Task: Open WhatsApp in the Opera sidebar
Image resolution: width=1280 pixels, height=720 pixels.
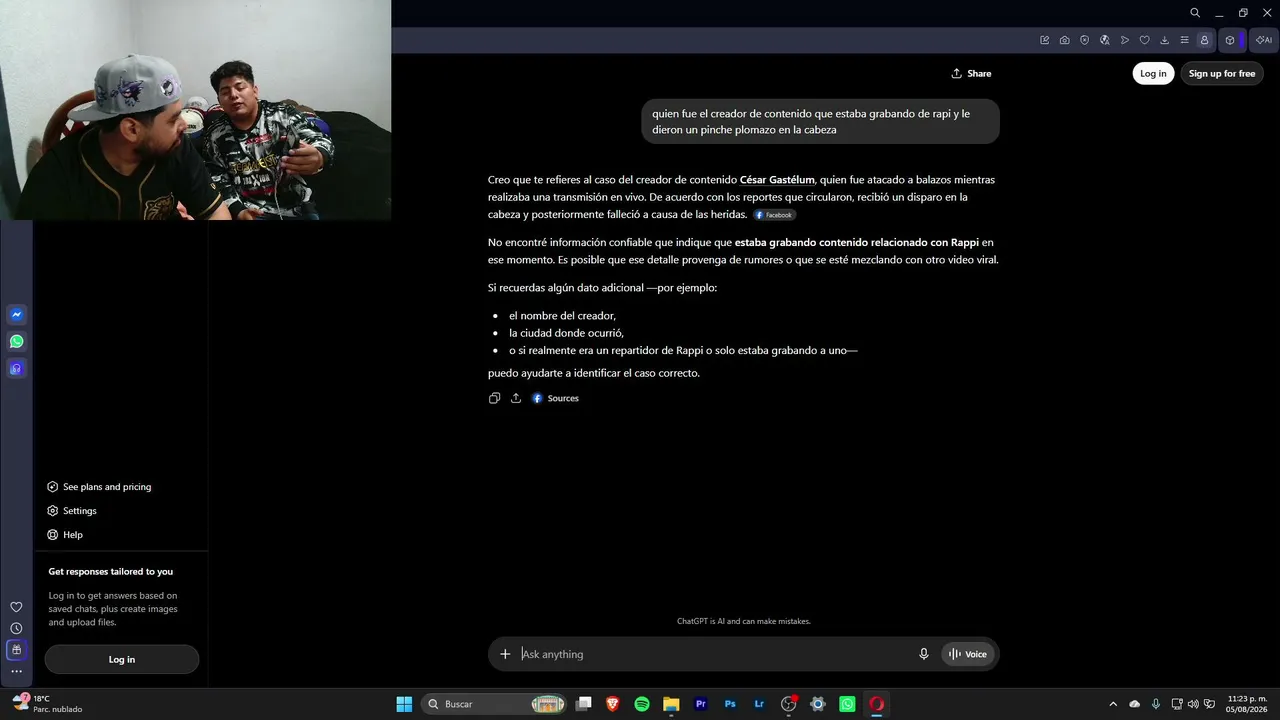Action: (x=16, y=341)
